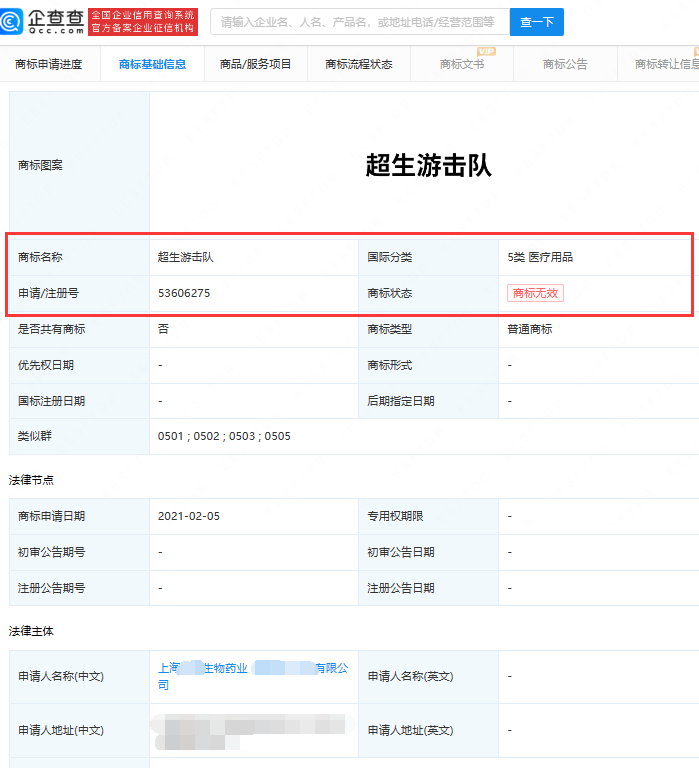Image resolution: width=699 pixels, height=768 pixels.
Task: Click the 国际注册日期 label
Action: click(51, 401)
